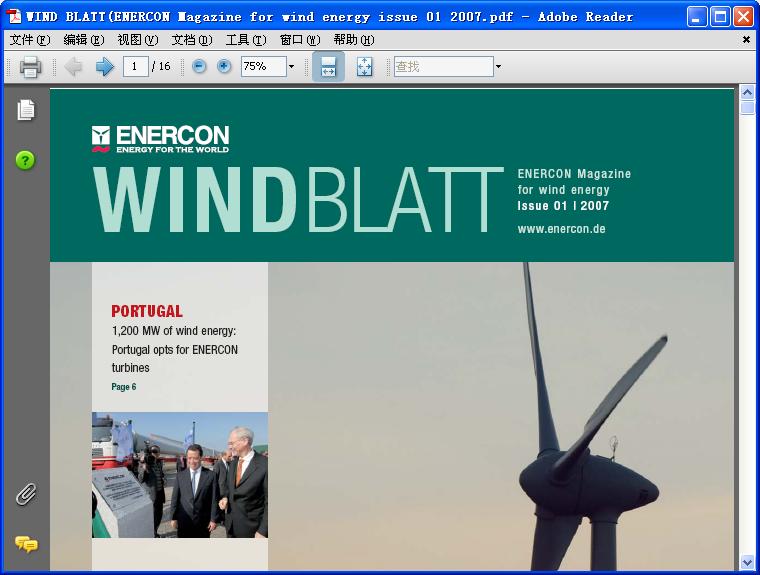760x575 pixels.
Task: Click the vertical scrollbar up arrow
Action: [x=747, y=92]
